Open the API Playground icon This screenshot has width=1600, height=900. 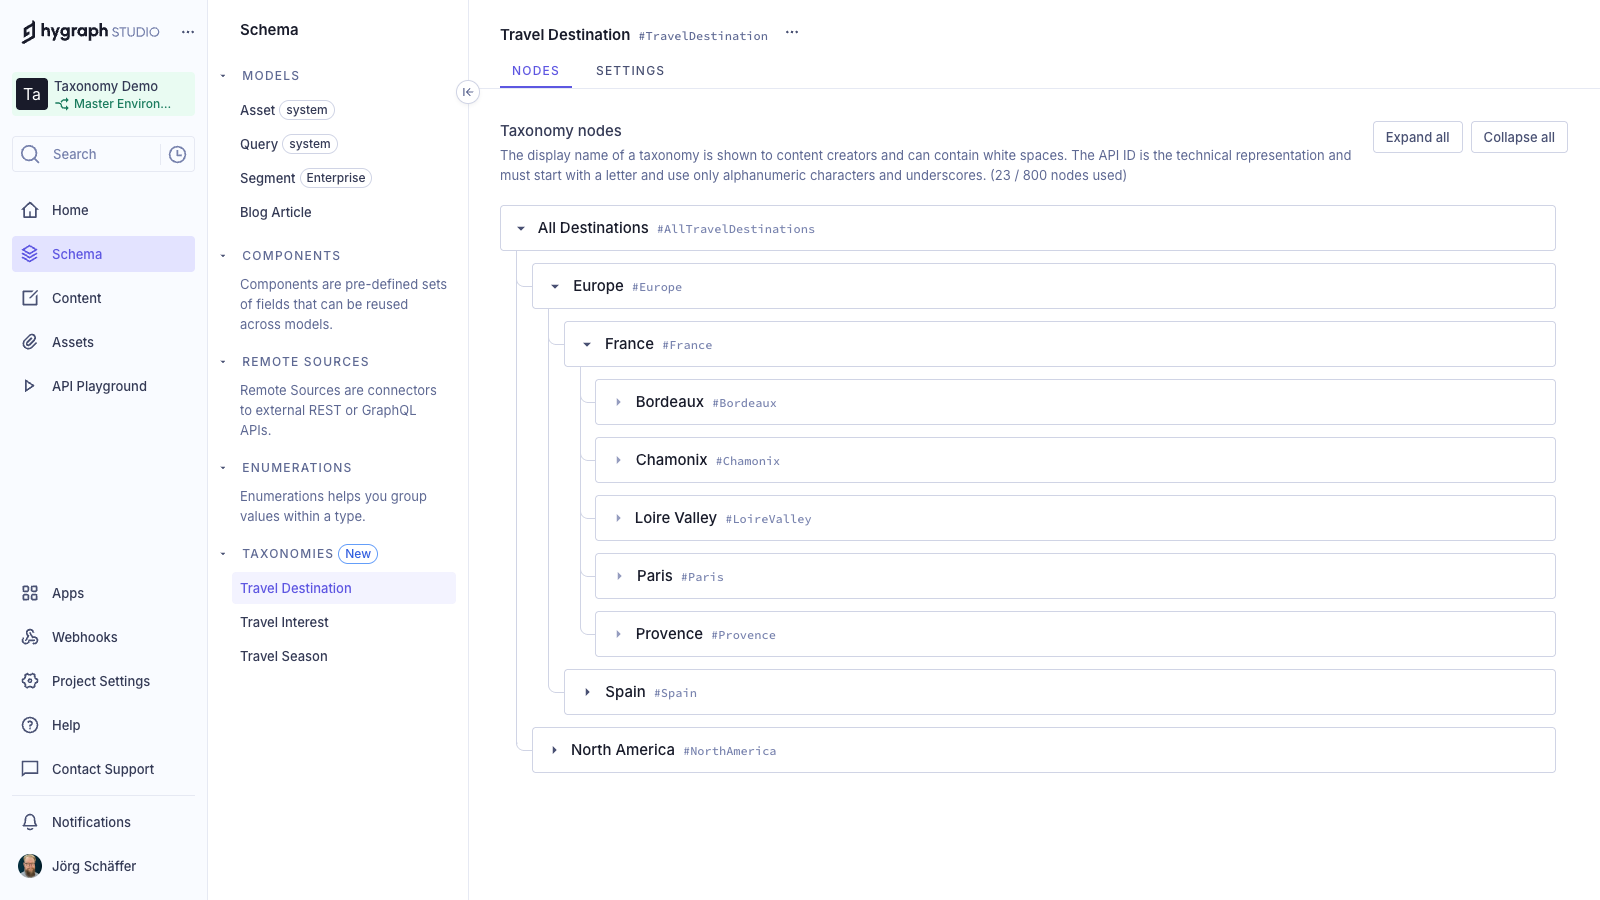[30, 386]
